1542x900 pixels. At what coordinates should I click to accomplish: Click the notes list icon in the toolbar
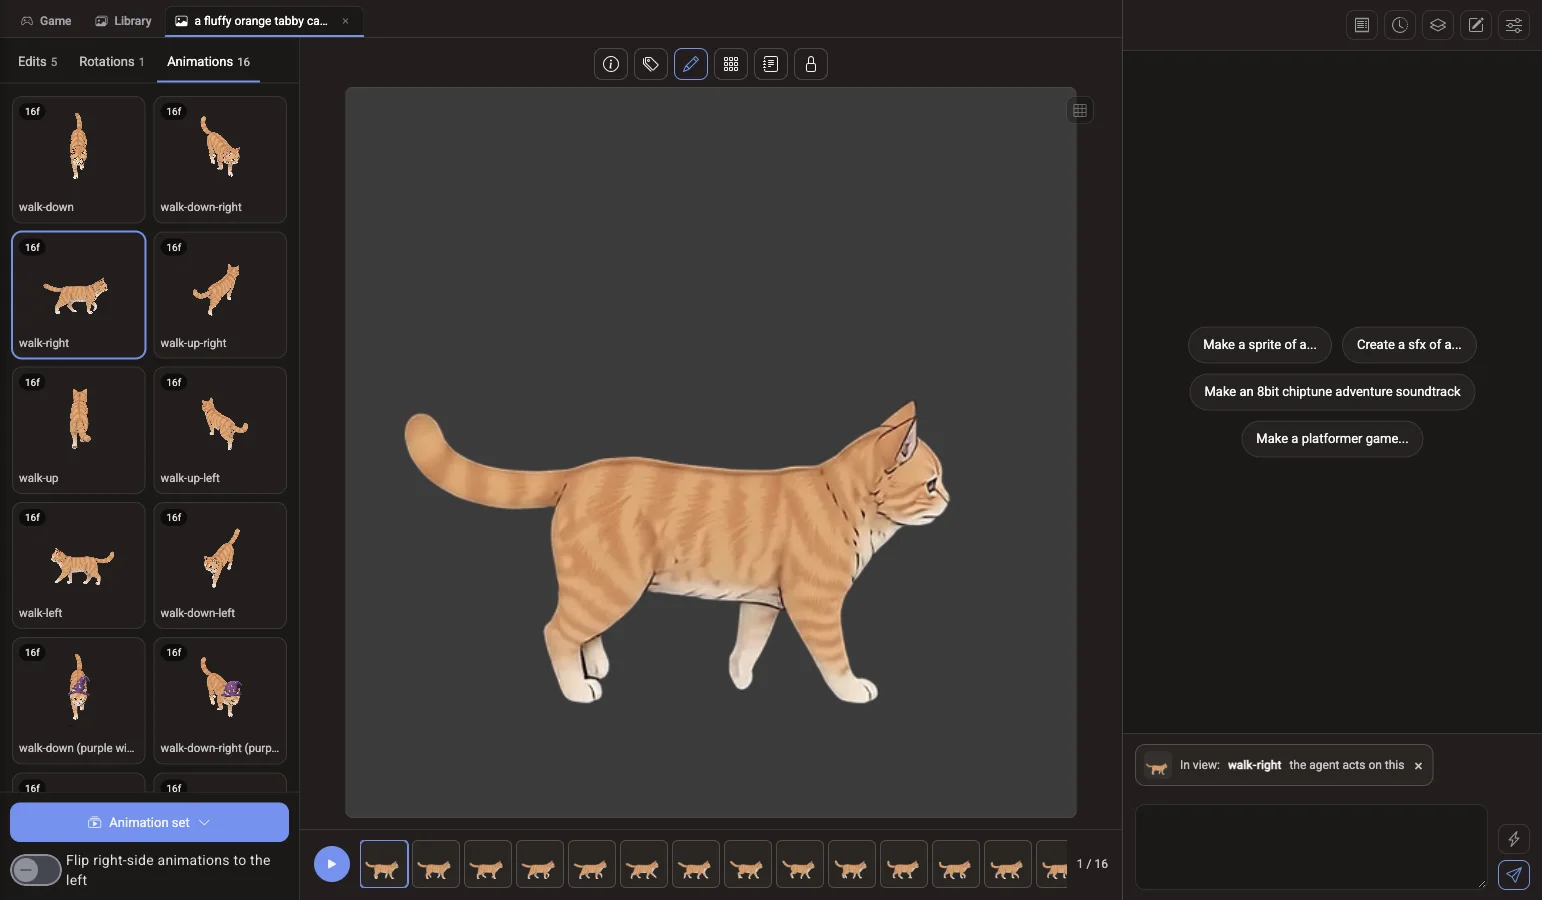771,64
